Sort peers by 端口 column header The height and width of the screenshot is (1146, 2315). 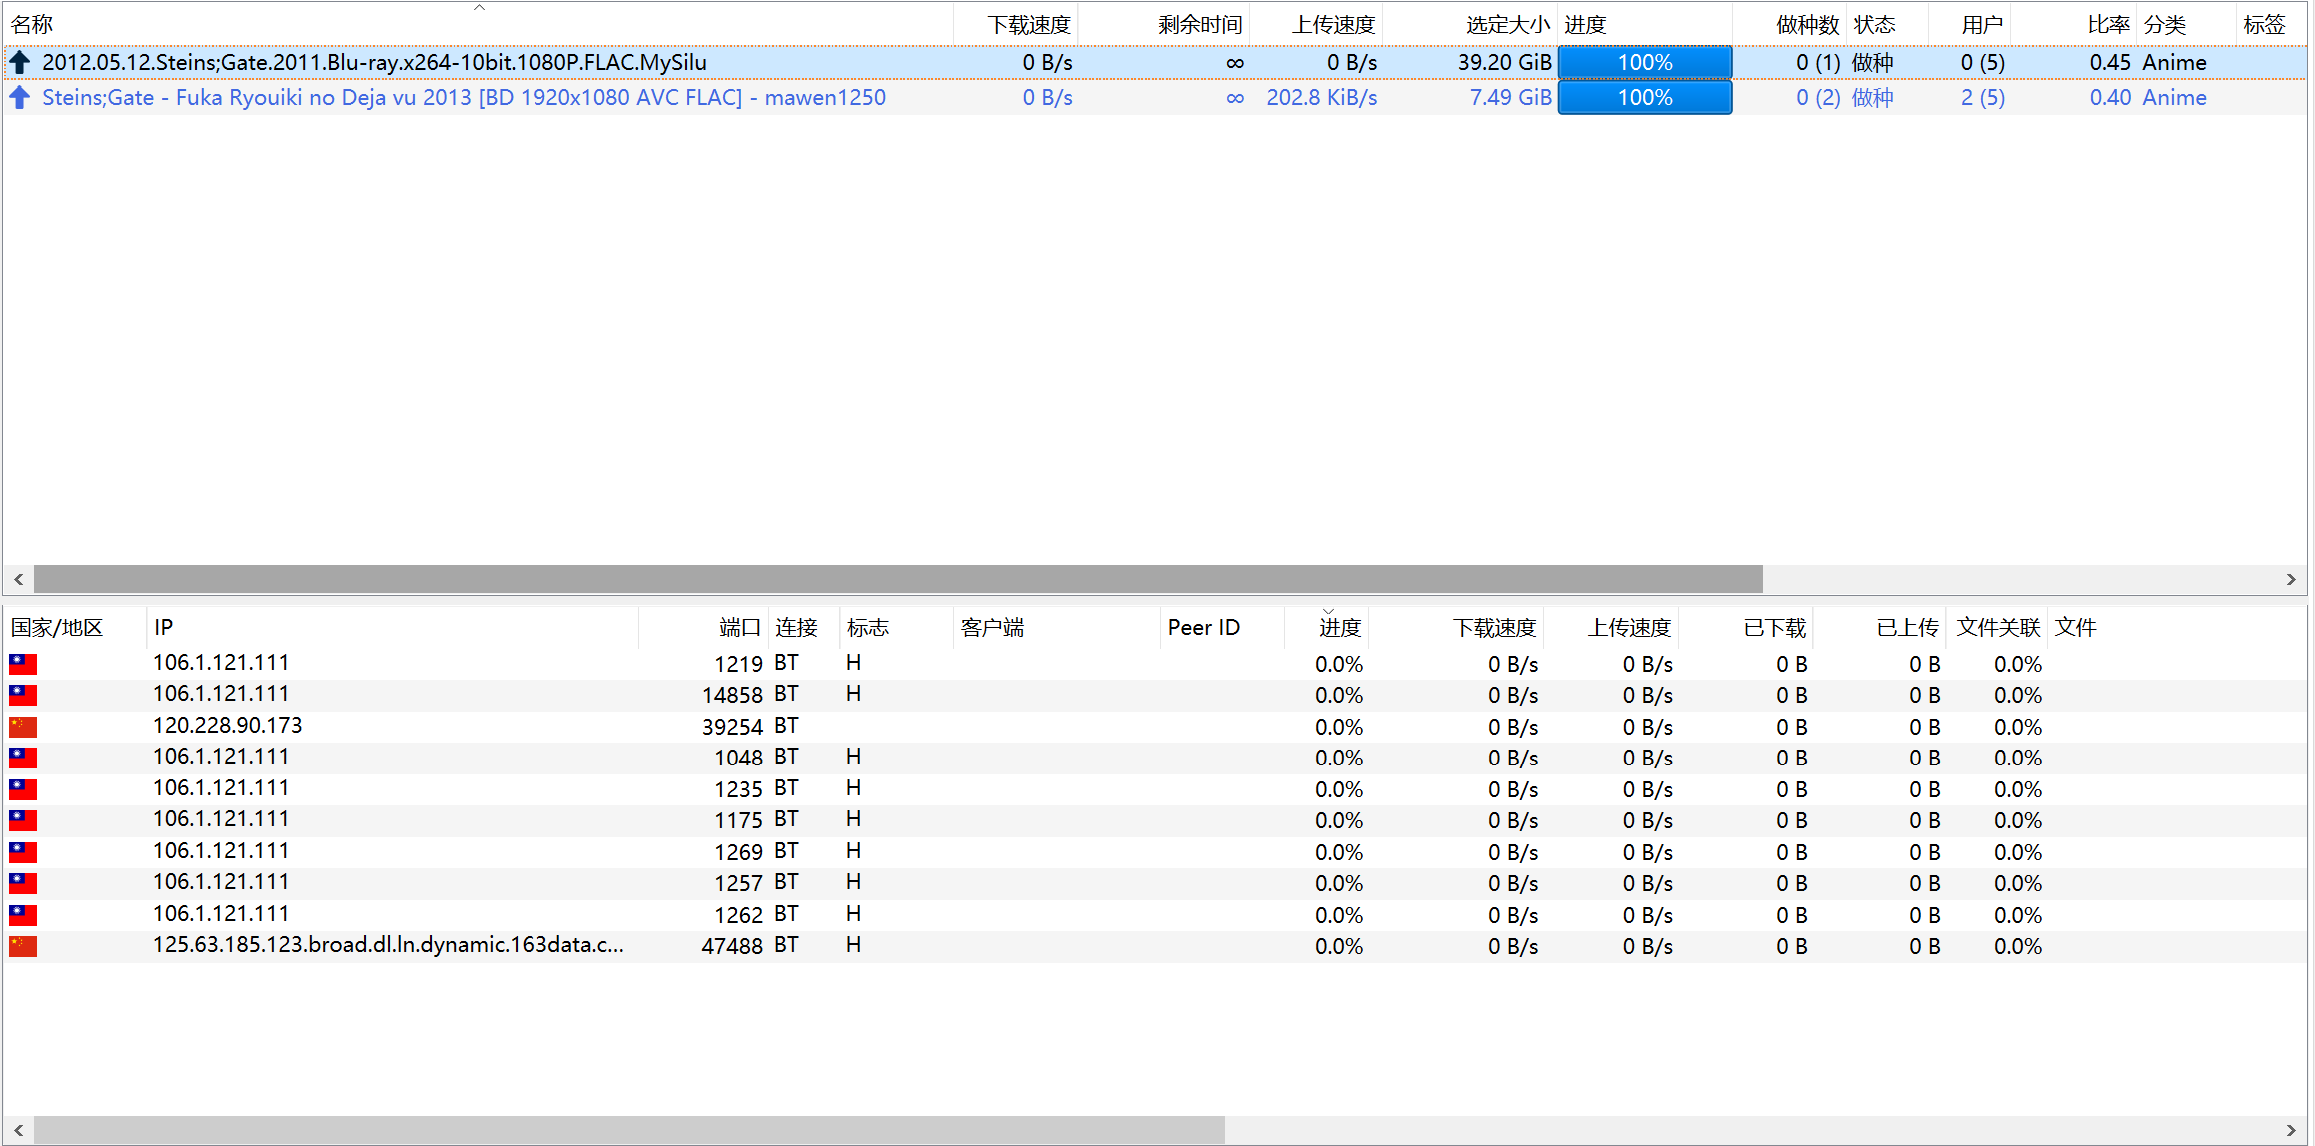point(704,627)
